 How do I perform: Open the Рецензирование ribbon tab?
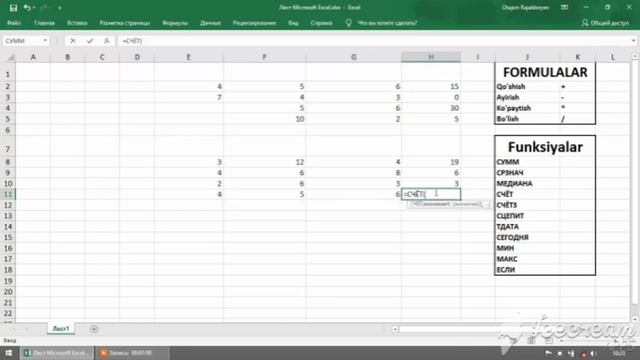pos(254,23)
